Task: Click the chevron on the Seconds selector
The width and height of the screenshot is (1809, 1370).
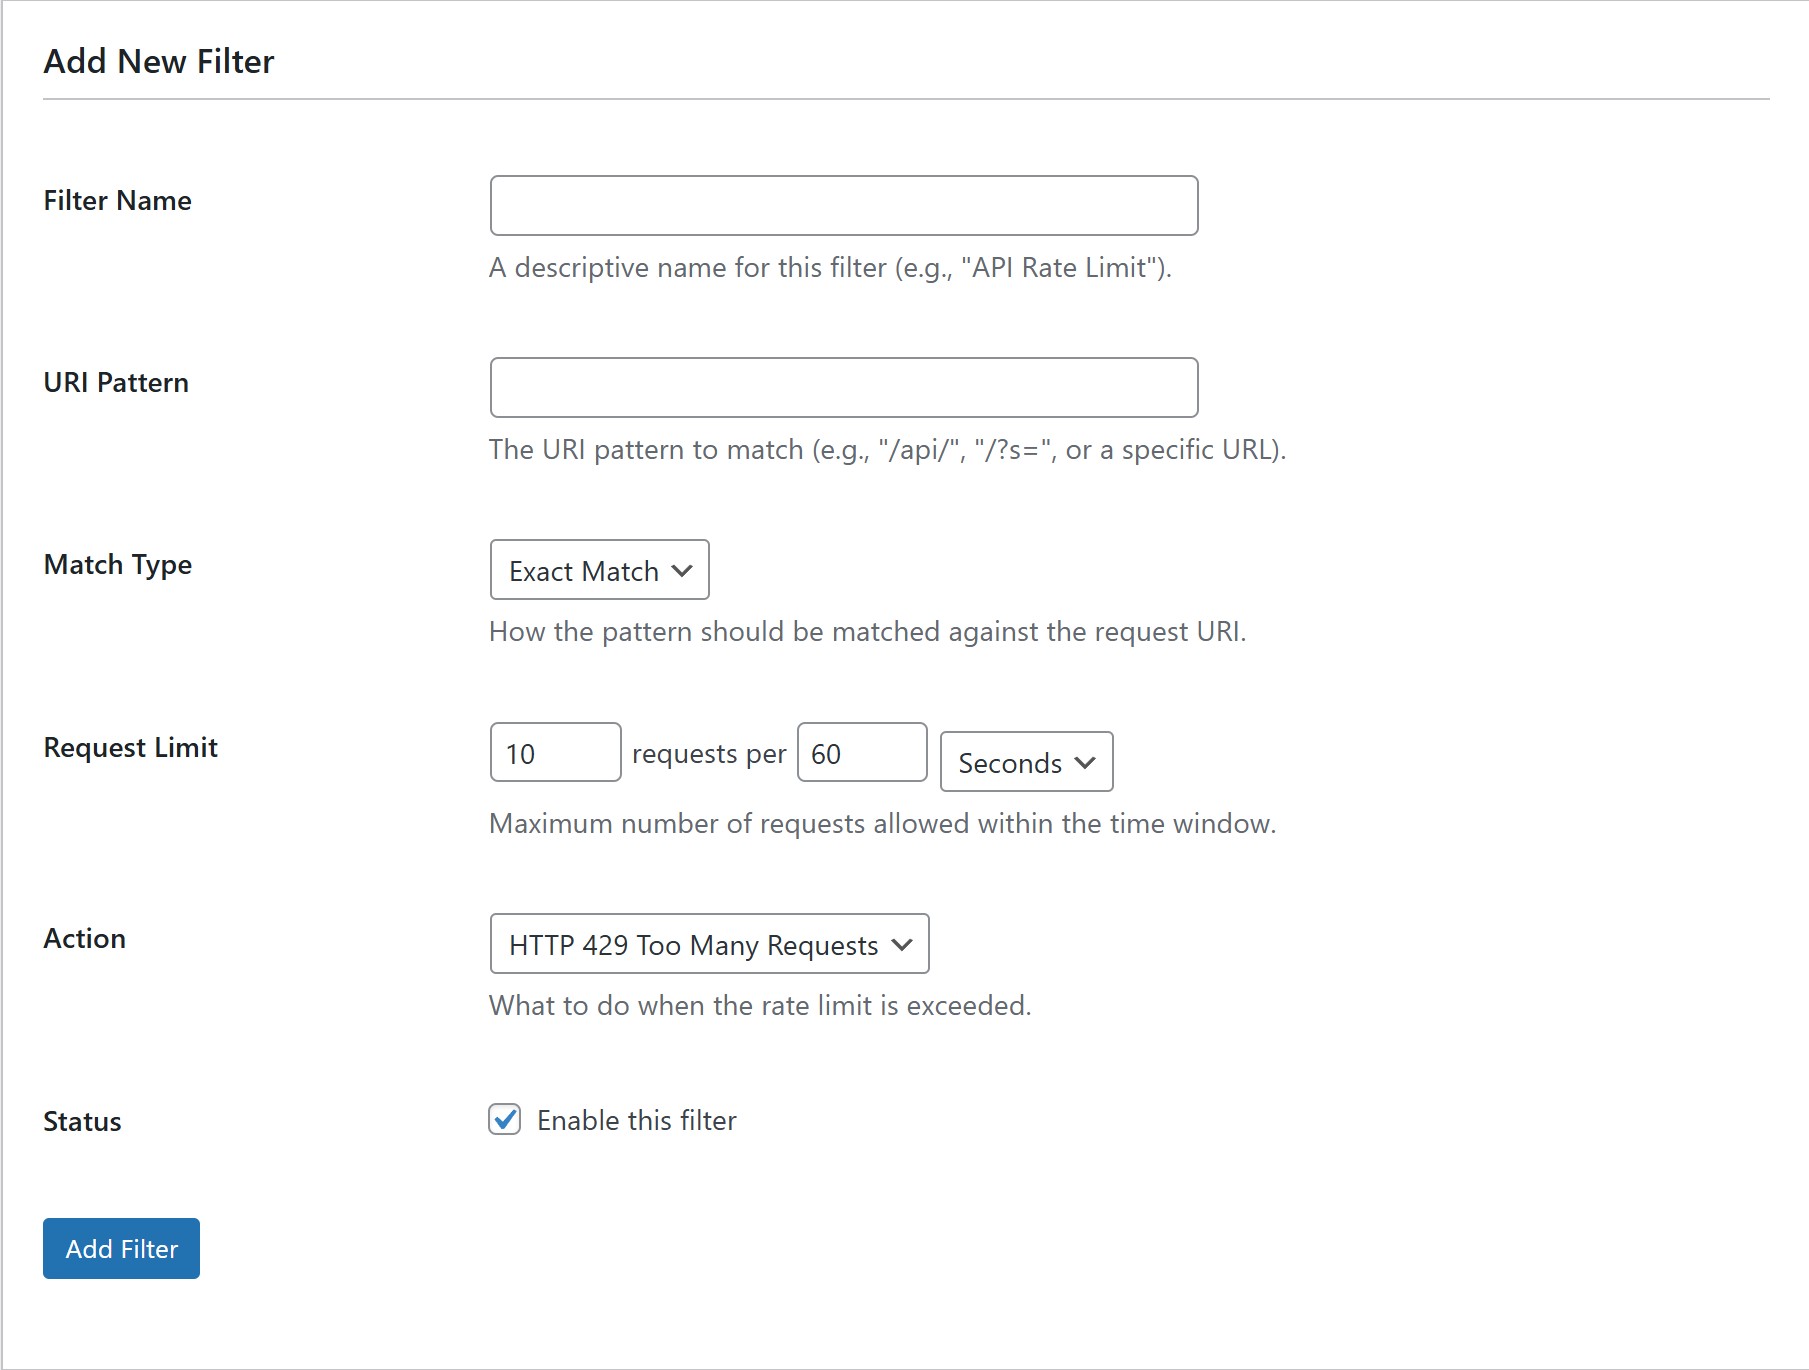Action: (1085, 762)
